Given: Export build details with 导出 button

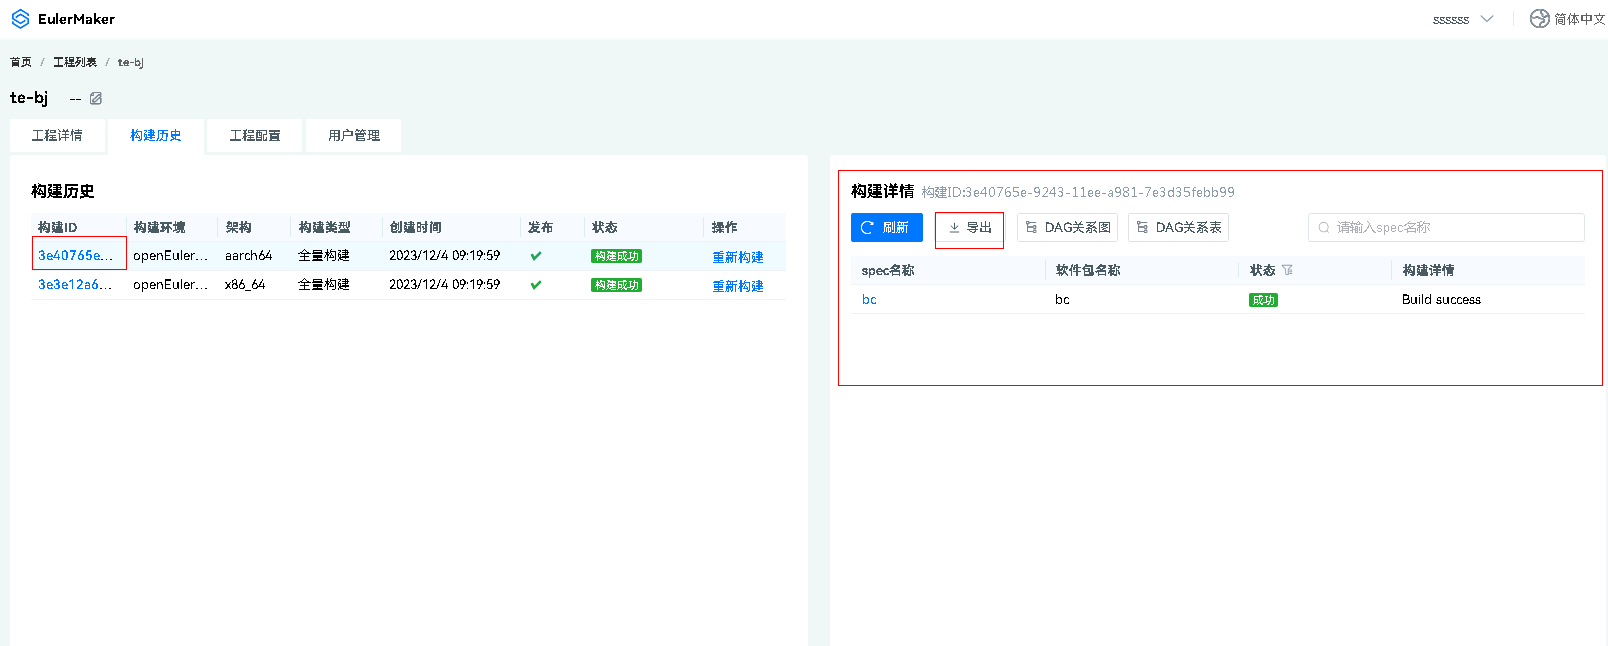Looking at the screenshot, I should click(x=969, y=228).
